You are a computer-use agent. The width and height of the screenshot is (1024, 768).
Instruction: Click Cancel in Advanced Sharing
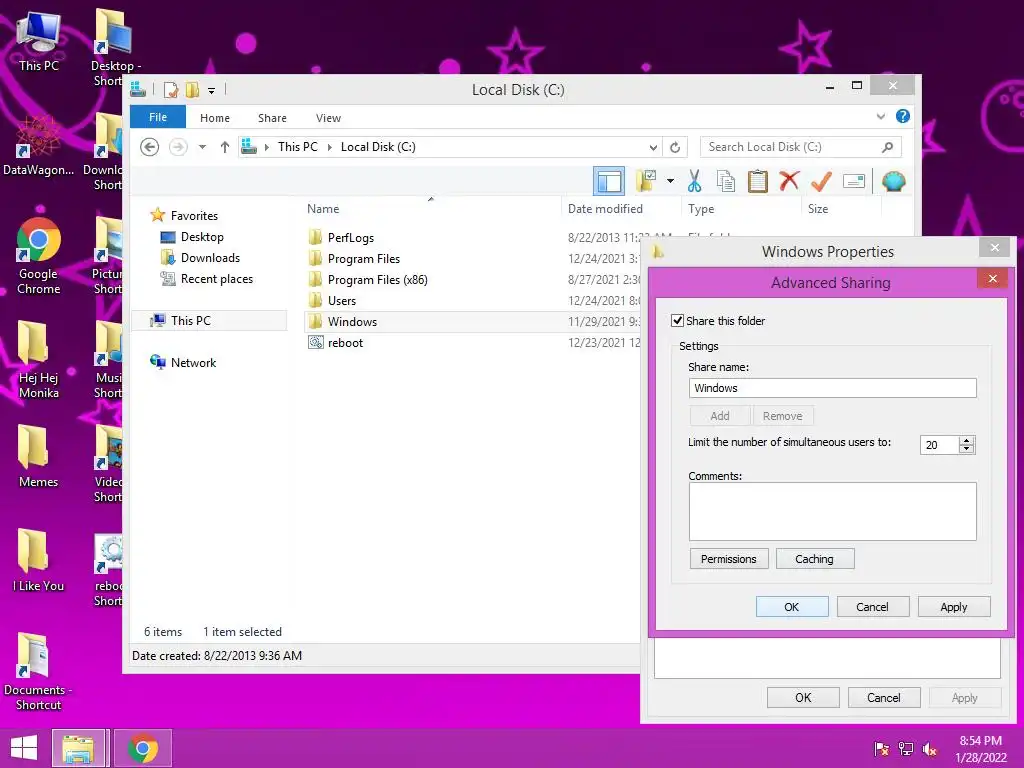872,607
